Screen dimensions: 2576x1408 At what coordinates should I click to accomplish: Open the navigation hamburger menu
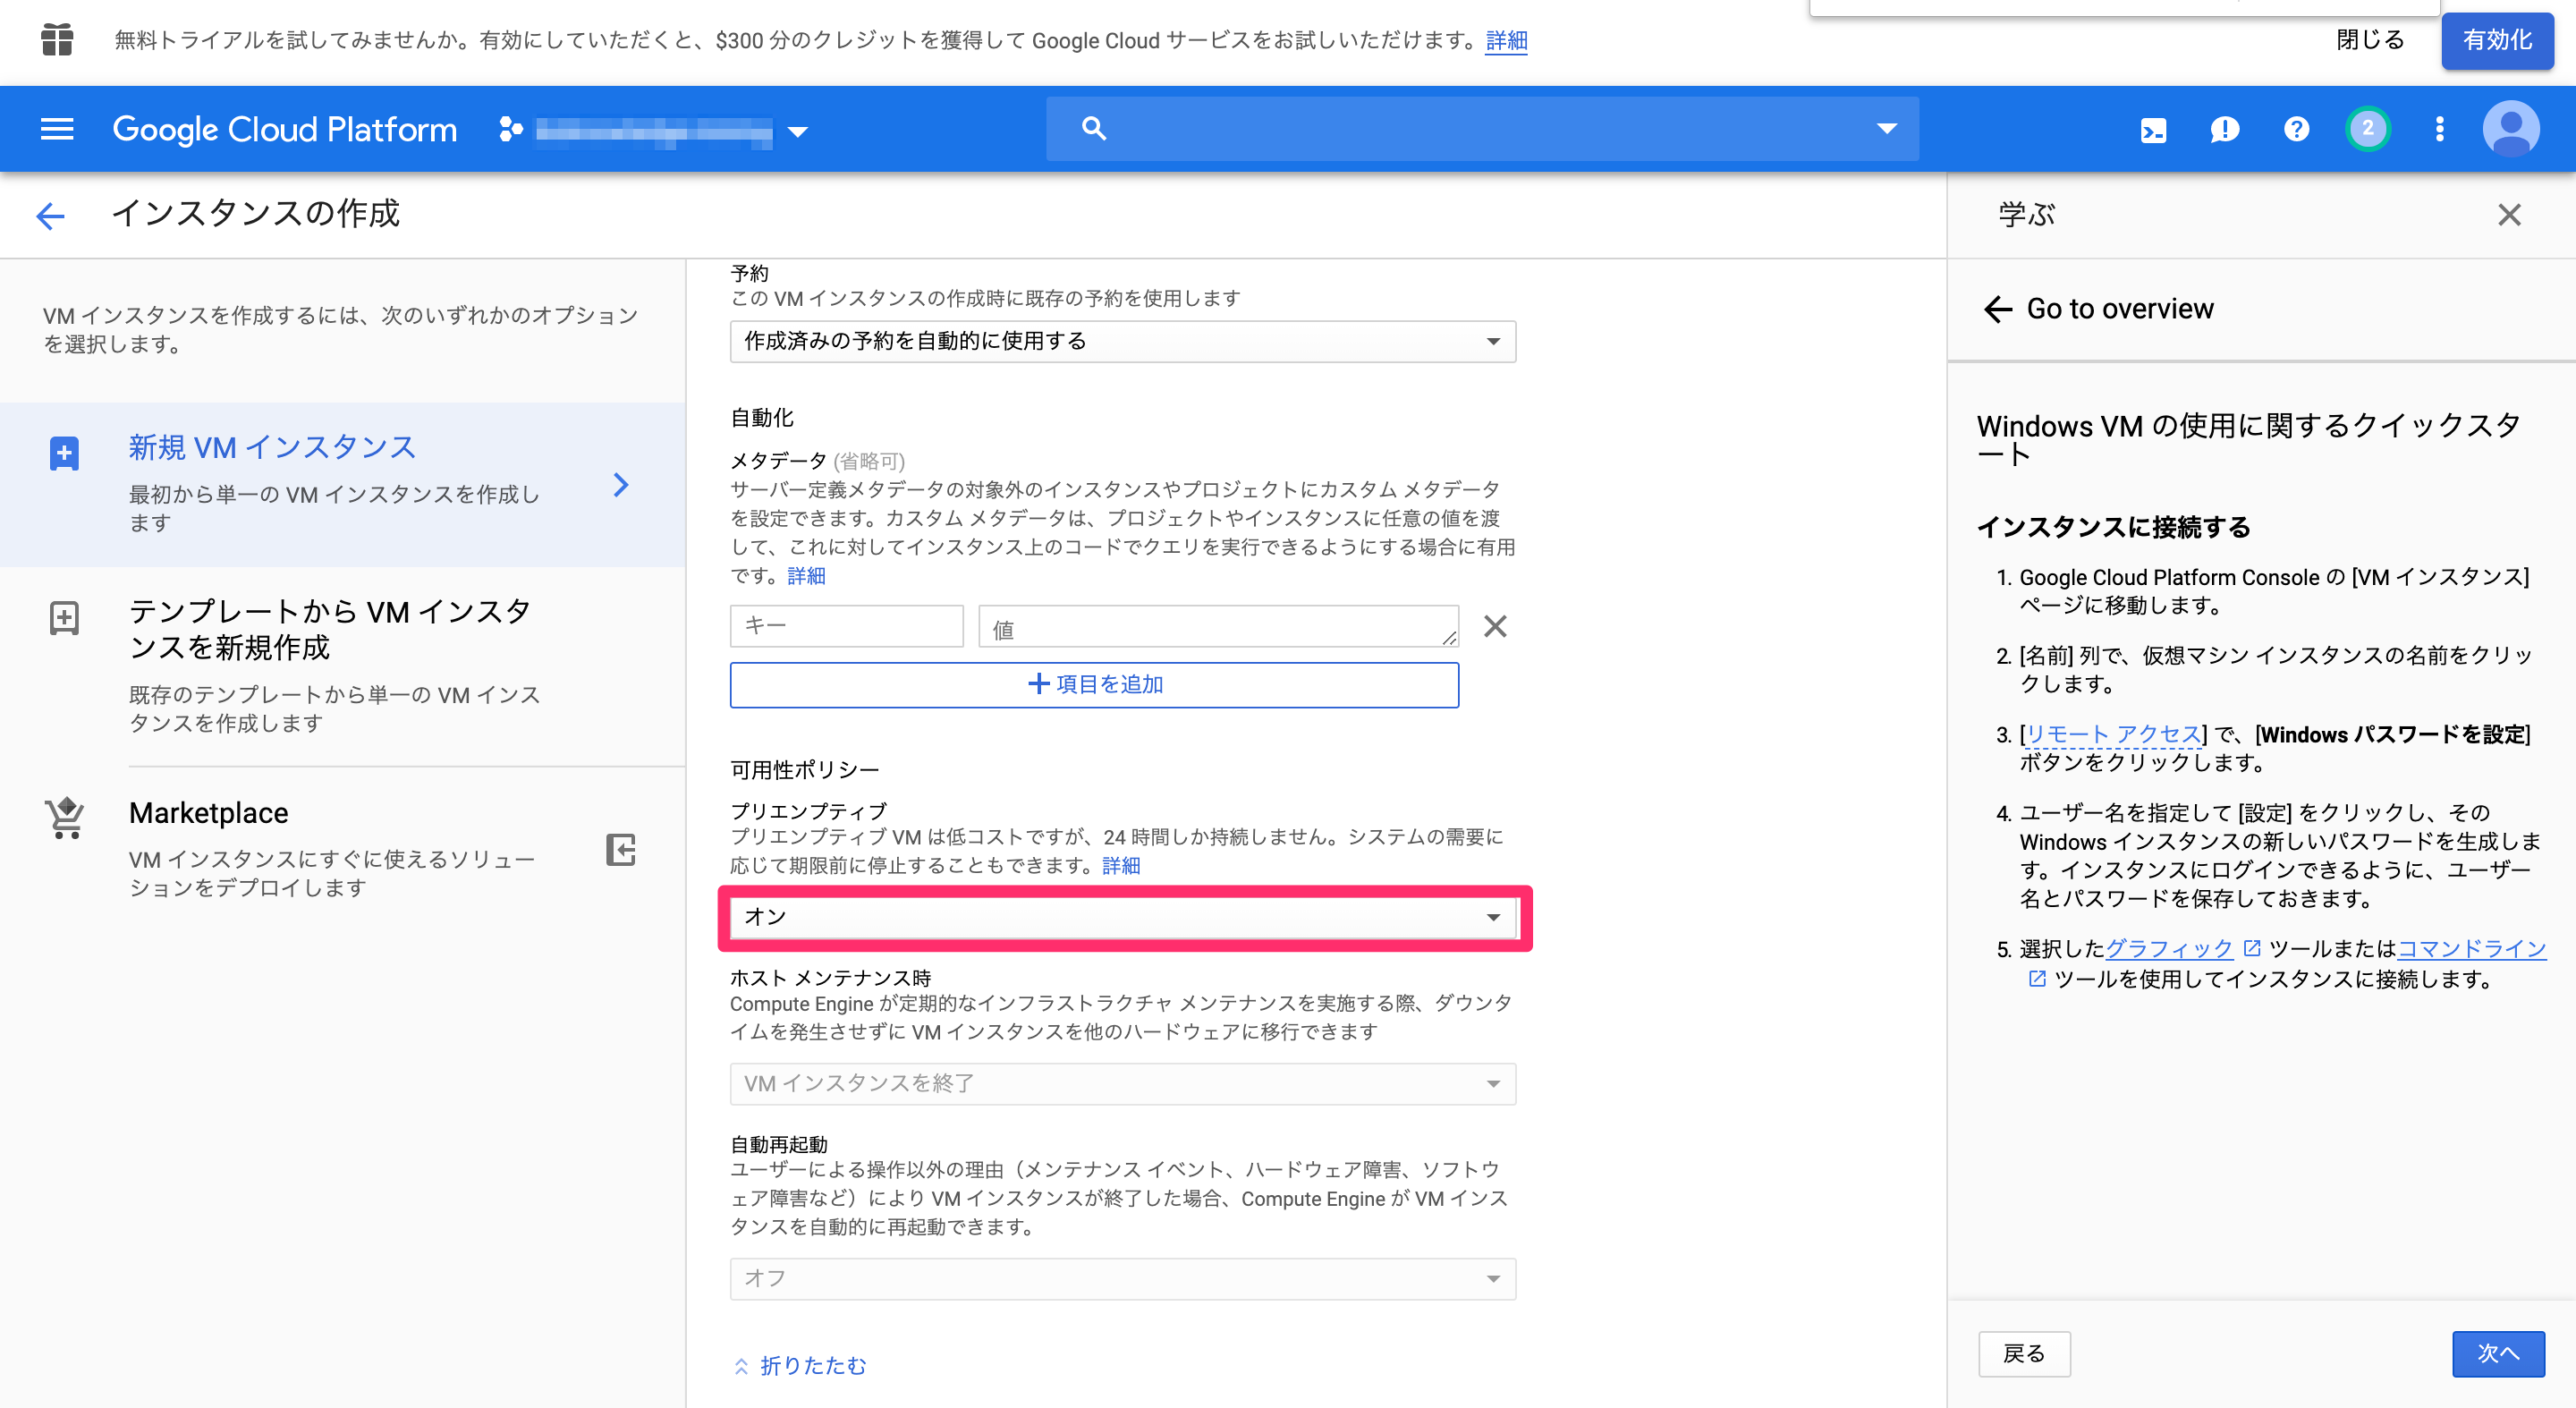coord(56,128)
